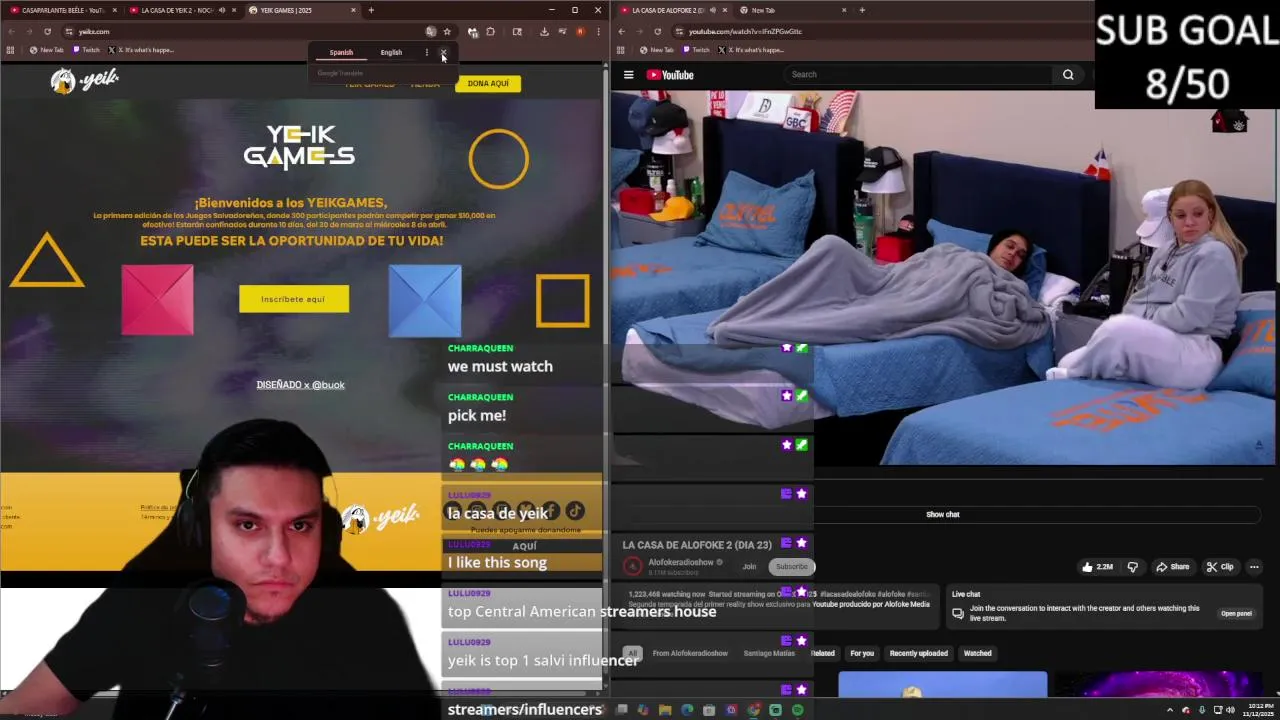1280x720 pixels.
Task: Click the Google Translate icon in address bar
Action: pyautogui.click(x=431, y=31)
